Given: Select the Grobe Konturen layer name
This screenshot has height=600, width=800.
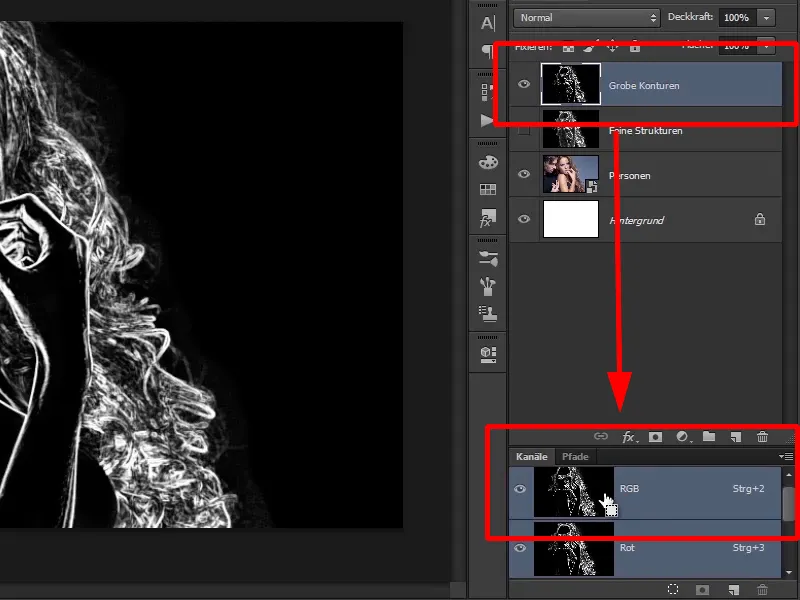Looking at the screenshot, I should [x=644, y=86].
